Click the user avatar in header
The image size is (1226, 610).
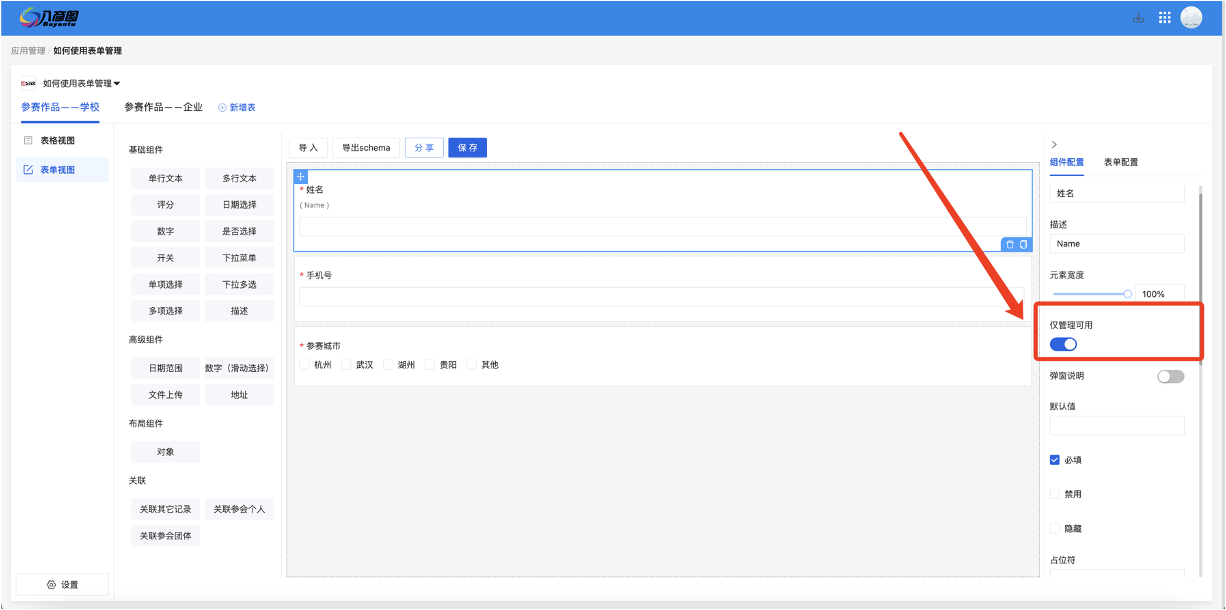(1191, 17)
